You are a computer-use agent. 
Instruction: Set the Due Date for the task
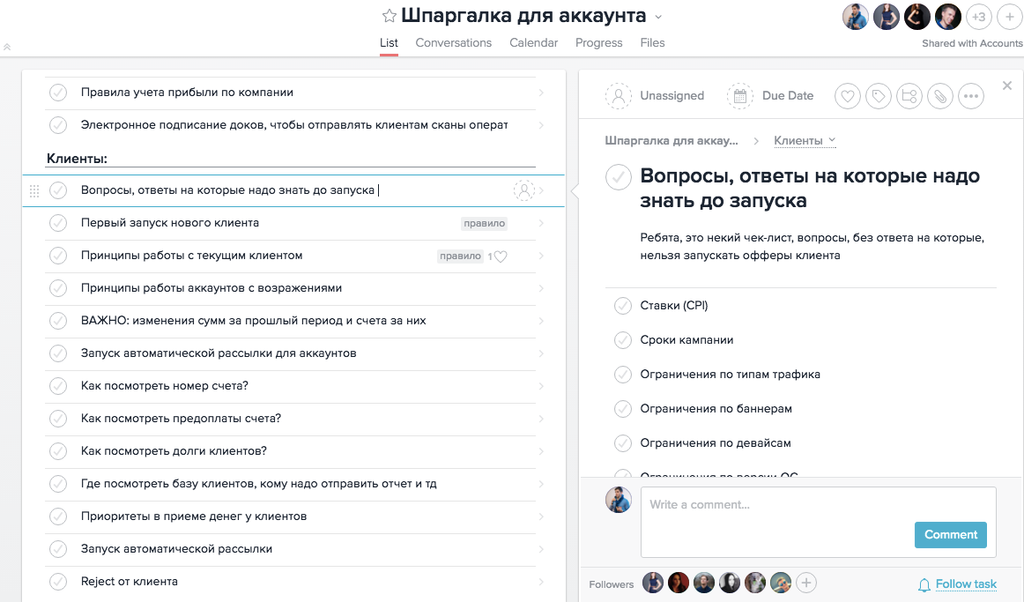(x=771, y=96)
